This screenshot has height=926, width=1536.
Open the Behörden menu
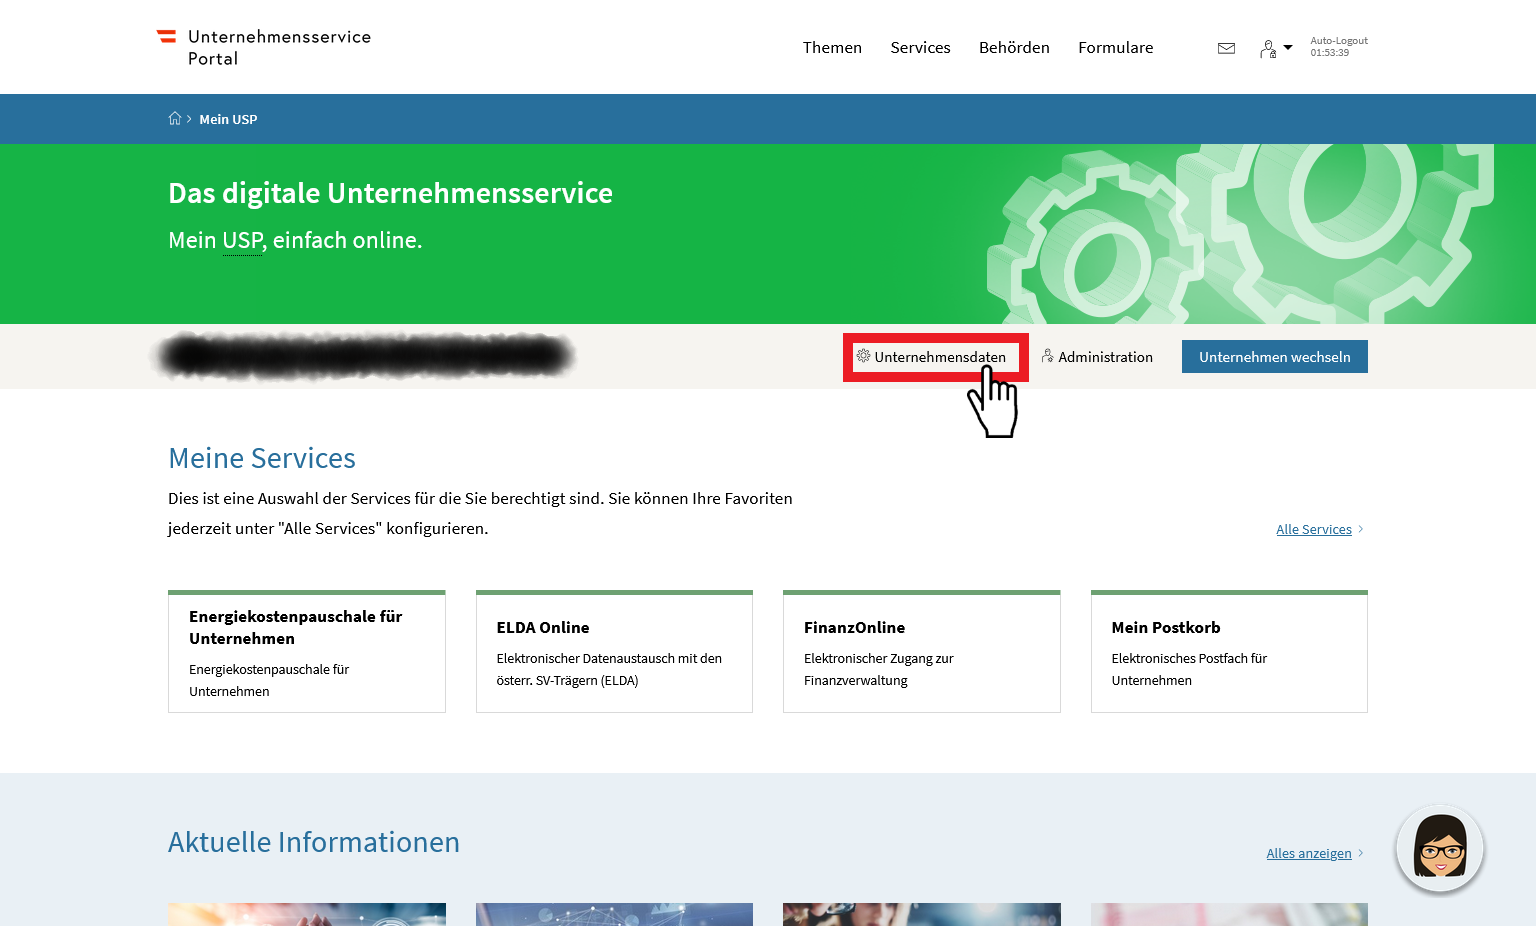coord(1014,47)
